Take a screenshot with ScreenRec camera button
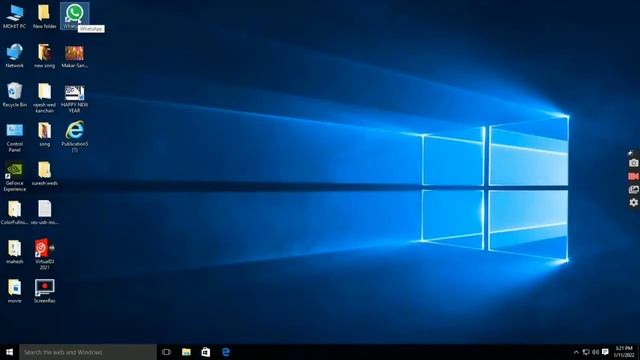Viewport: 640px width, 360px height. pos(633,163)
